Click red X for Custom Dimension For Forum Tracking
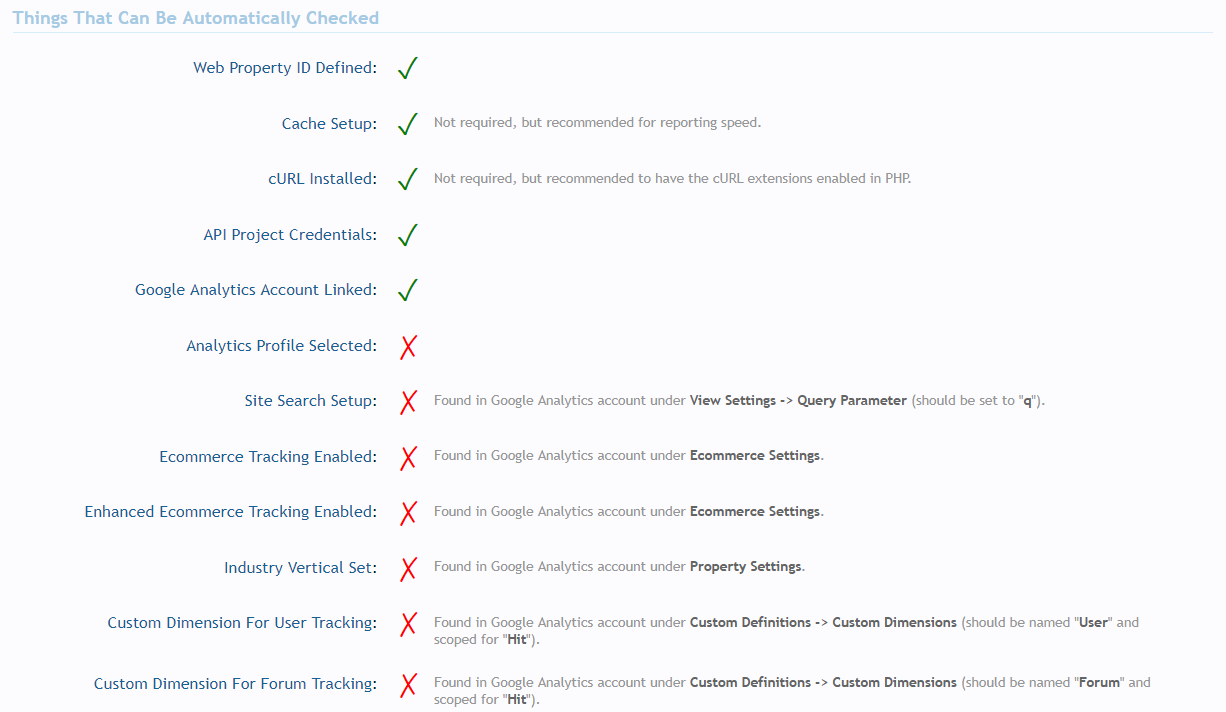The width and height of the screenshot is (1226, 712). tap(408, 685)
